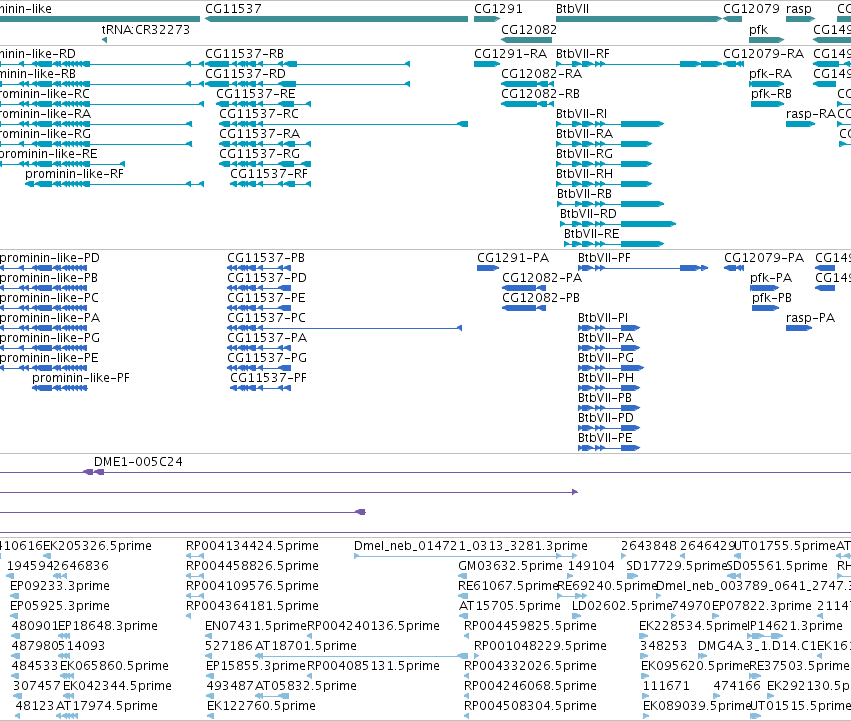851x721 pixels.
Task: Select protein BtbVII-PE
Action: (x=605, y=439)
